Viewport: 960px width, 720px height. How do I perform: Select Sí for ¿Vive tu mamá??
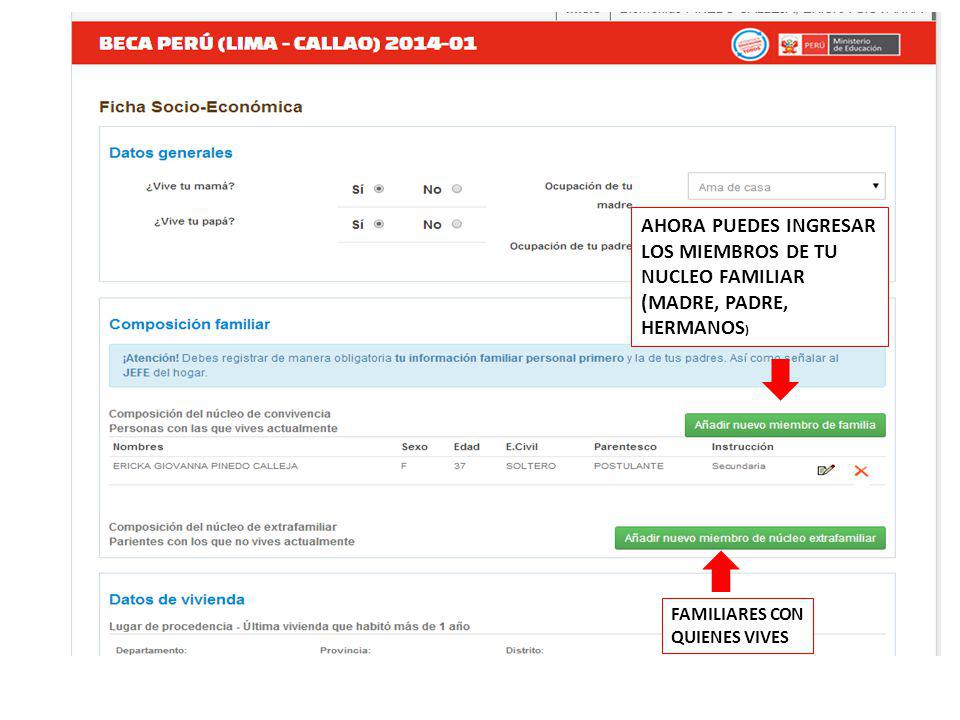click(x=379, y=189)
